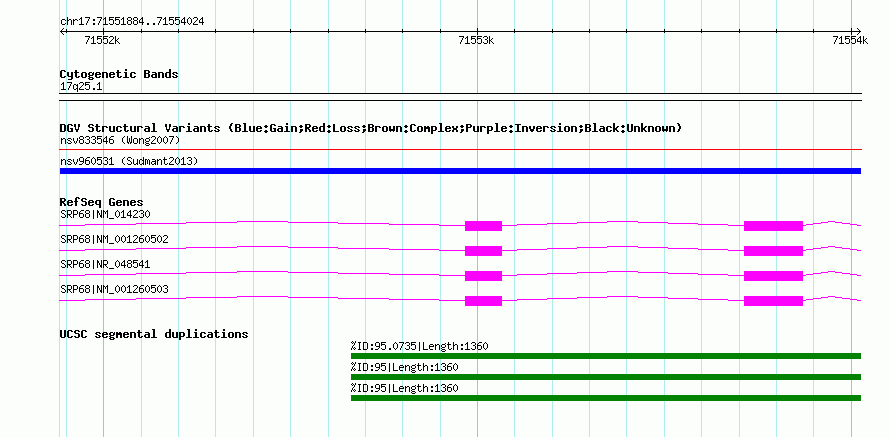
Task: Click the 17q25.1 band label
Action: (x=81, y=87)
